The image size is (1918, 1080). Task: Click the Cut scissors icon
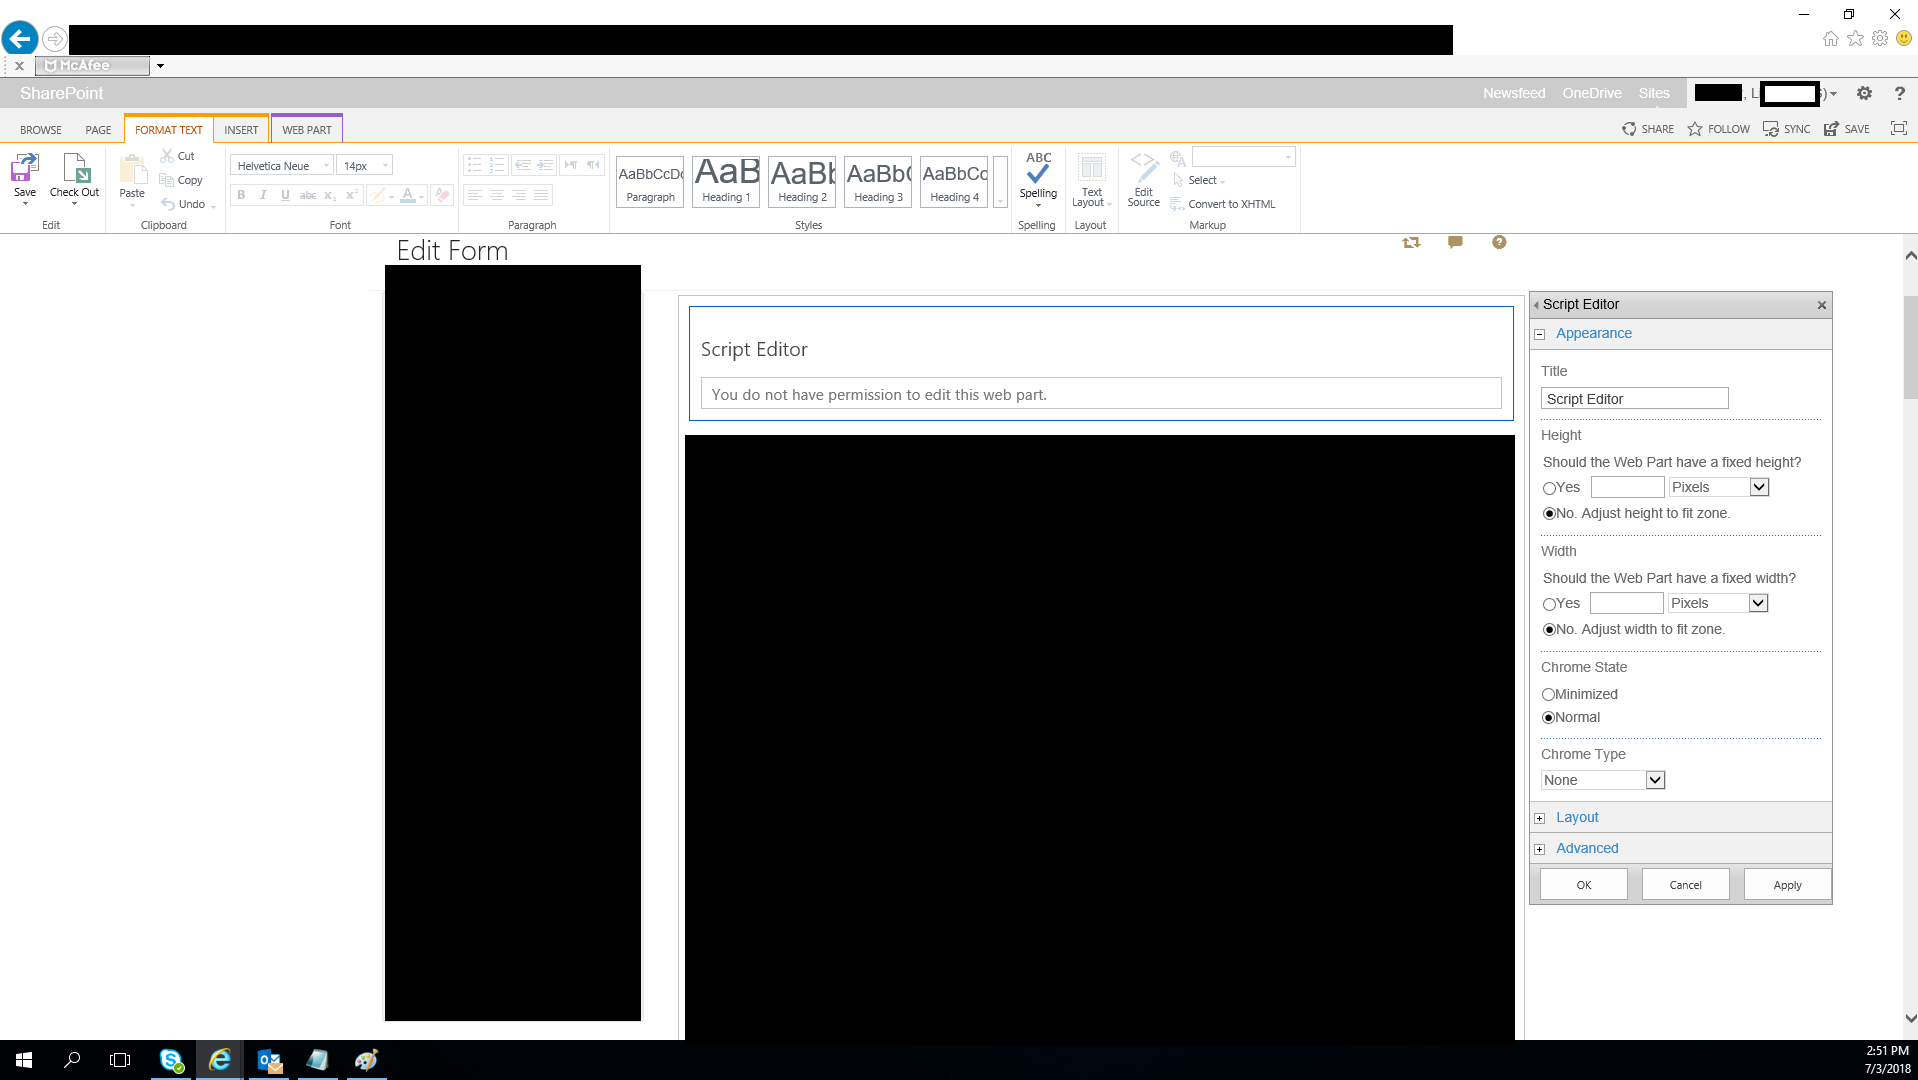tap(167, 156)
